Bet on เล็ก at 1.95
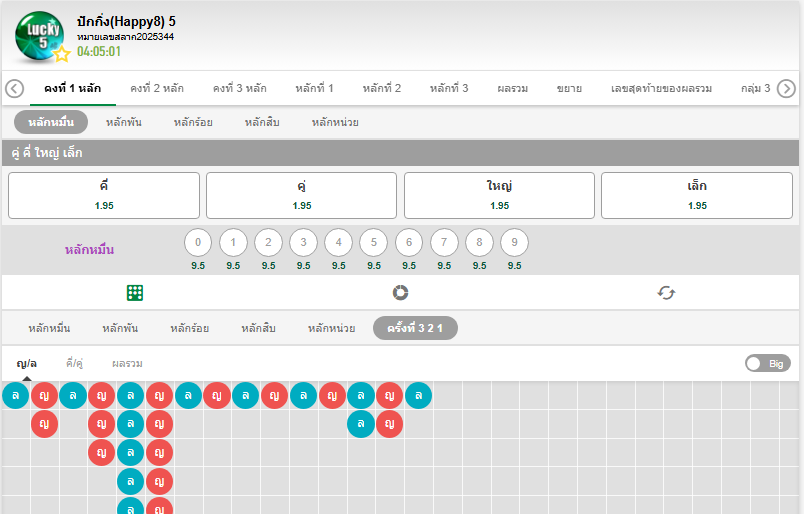Viewport: 804px width, 514px height. click(697, 195)
